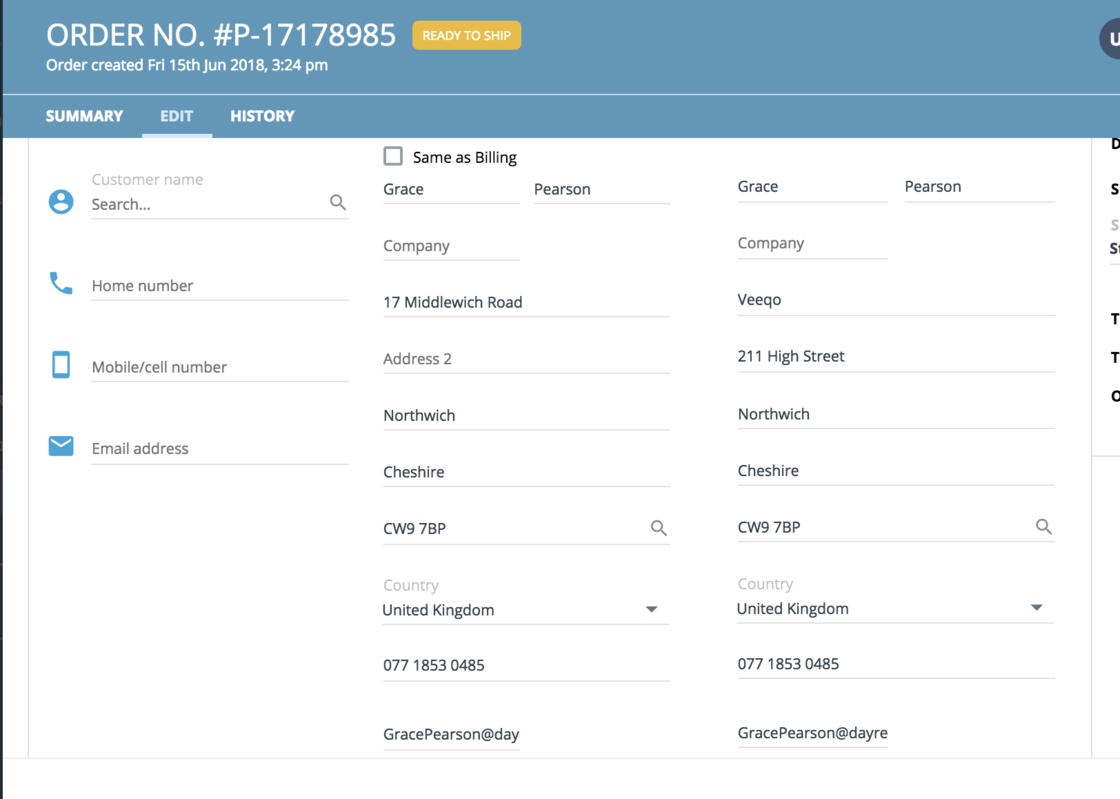The image size is (1120, 799).
Task: Expand the shipping Country dropdown
Action: (x=1038, y=607)
